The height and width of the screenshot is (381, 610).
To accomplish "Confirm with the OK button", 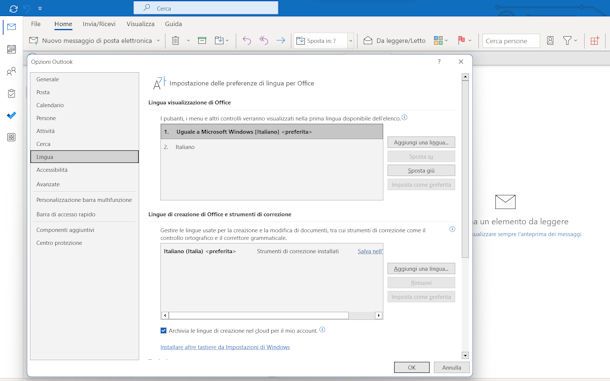I will pyautogui.click(x=412, y=367).
